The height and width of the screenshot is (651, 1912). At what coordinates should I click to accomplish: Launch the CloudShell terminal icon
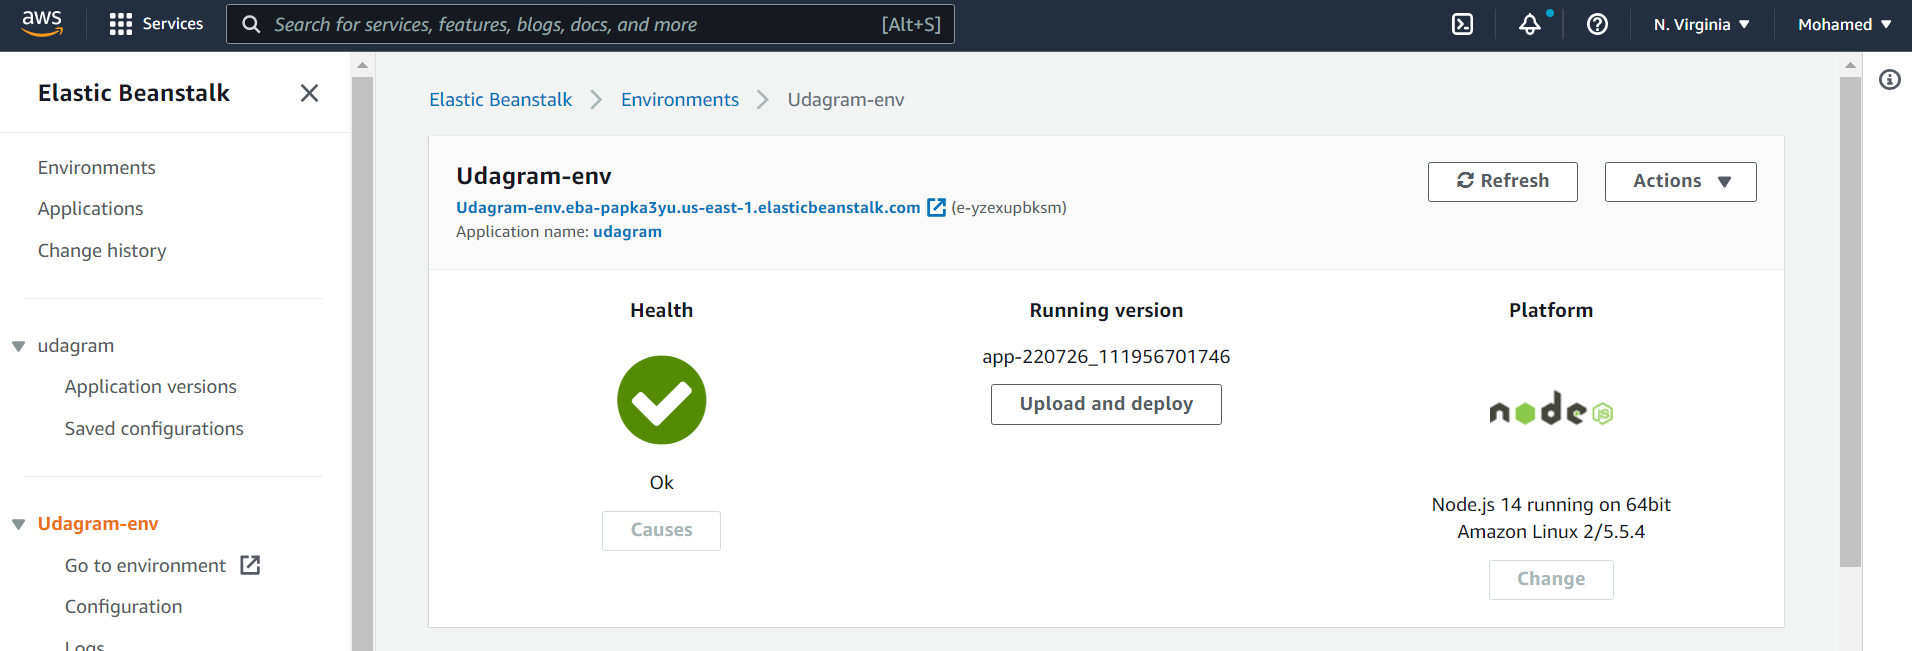[x=1462, y=24]
